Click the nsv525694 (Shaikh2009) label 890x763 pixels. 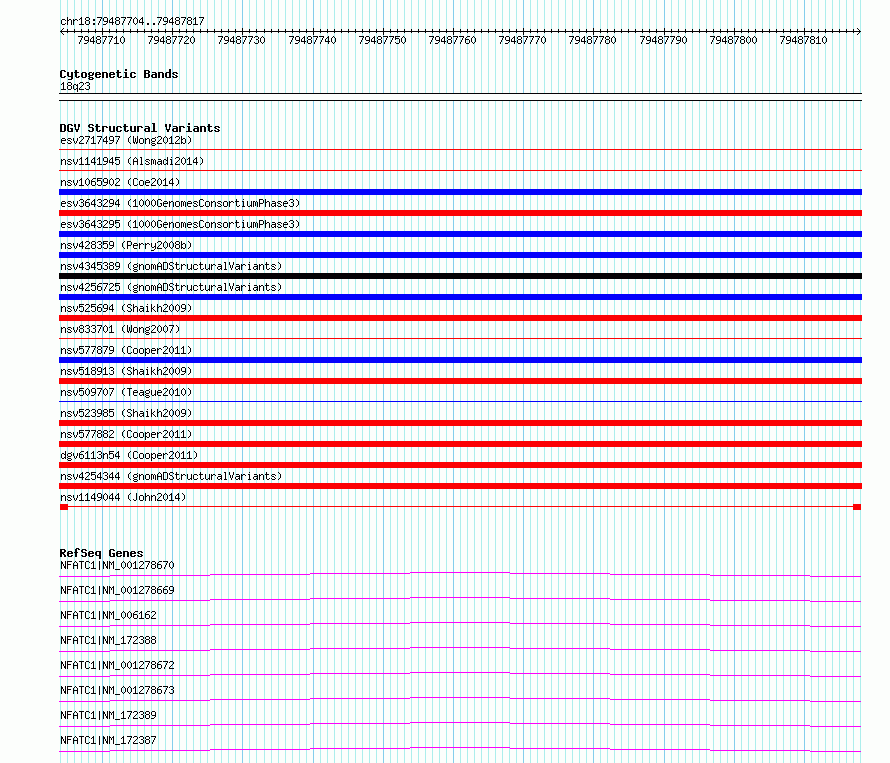[x=126, y=308]
